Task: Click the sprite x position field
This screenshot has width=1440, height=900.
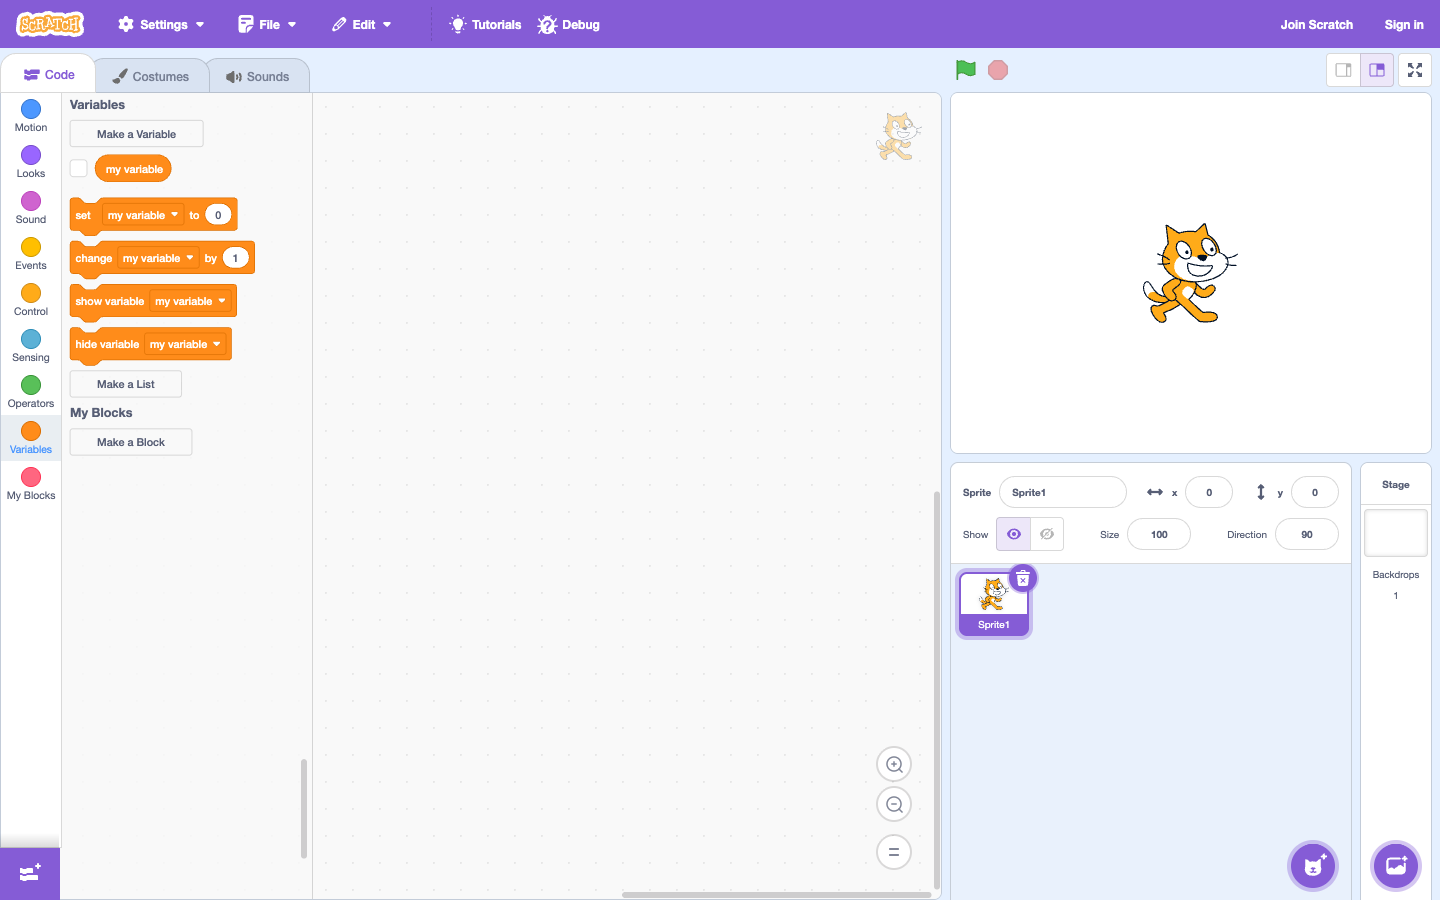Action: (1209, 492)
